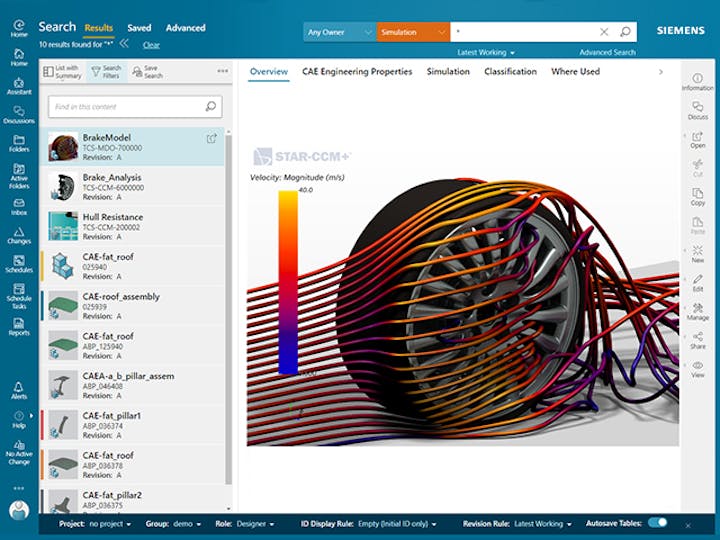
Task: Switch to CAE Engineering Properties tab
Action: click(x=357, y=72)
